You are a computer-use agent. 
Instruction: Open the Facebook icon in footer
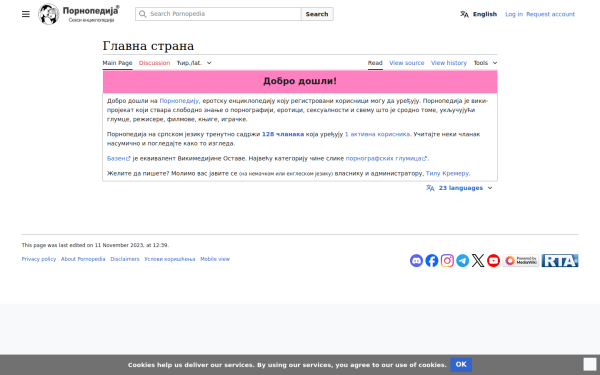point(432,261)
